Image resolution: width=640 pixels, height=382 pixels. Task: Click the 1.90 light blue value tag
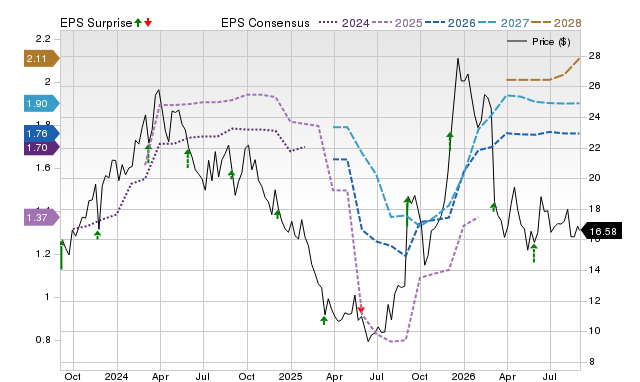click(42, 104)
